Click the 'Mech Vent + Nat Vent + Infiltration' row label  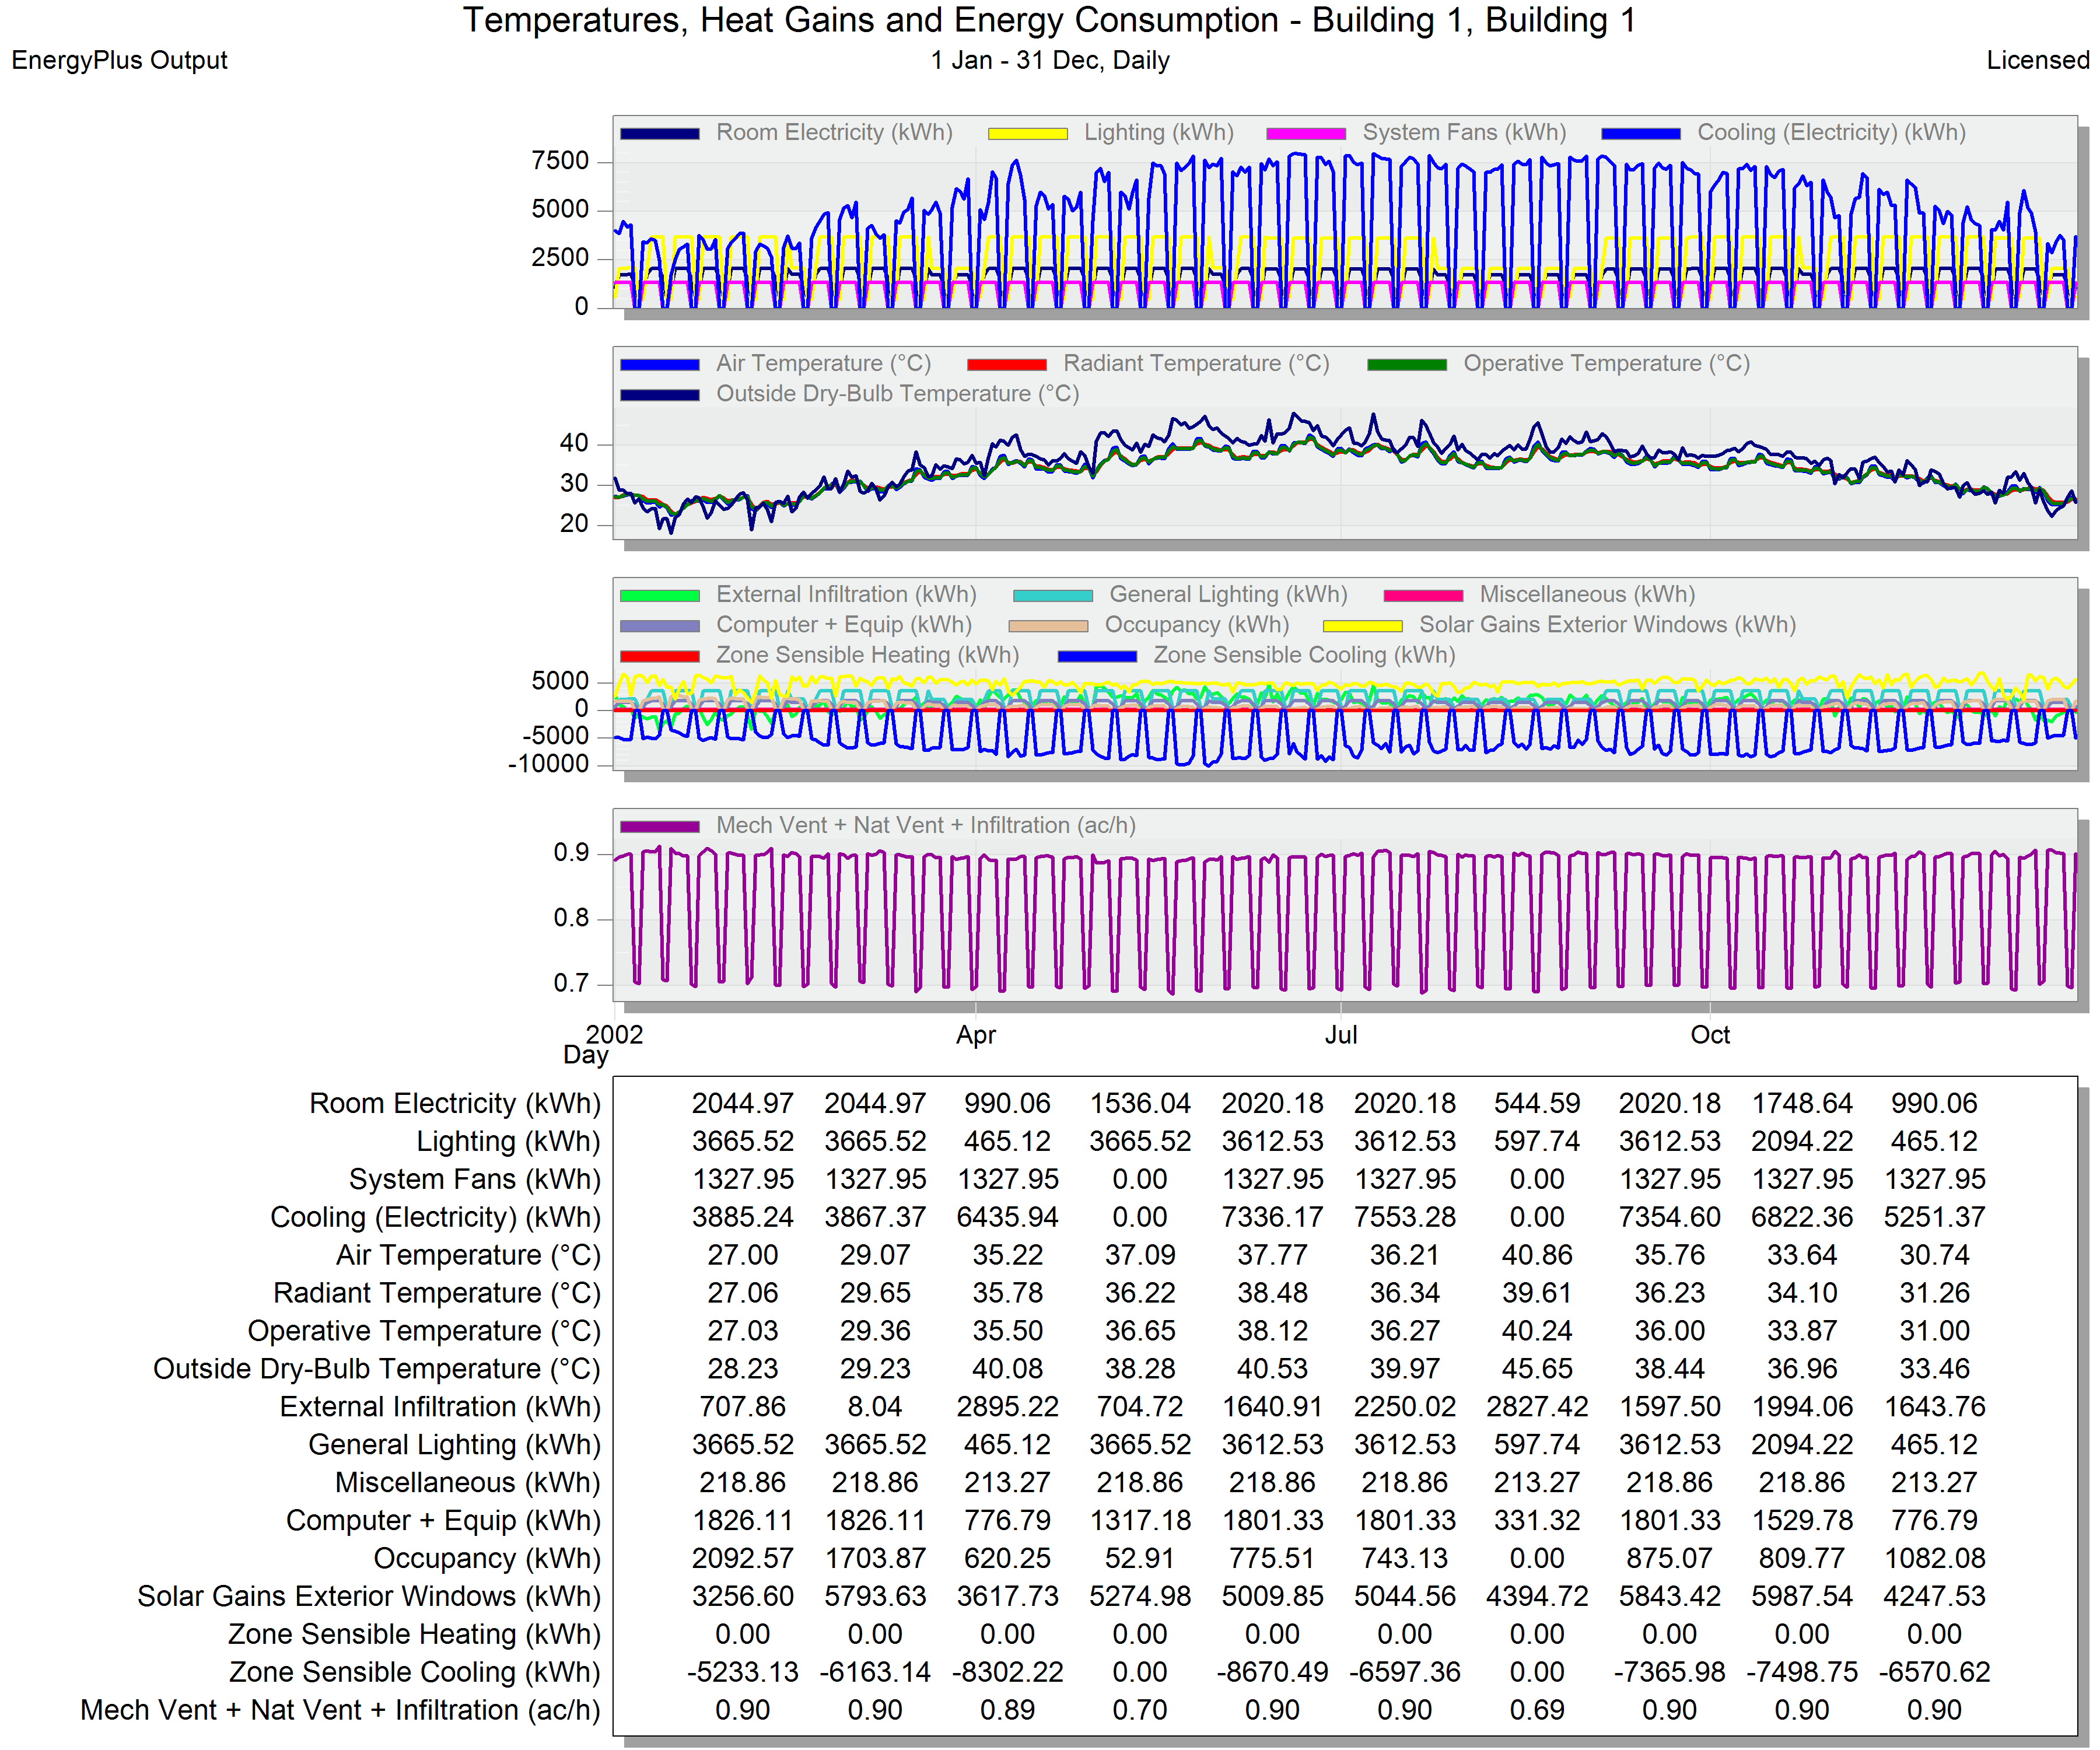pyautogui.click(x=340, y=1710)
